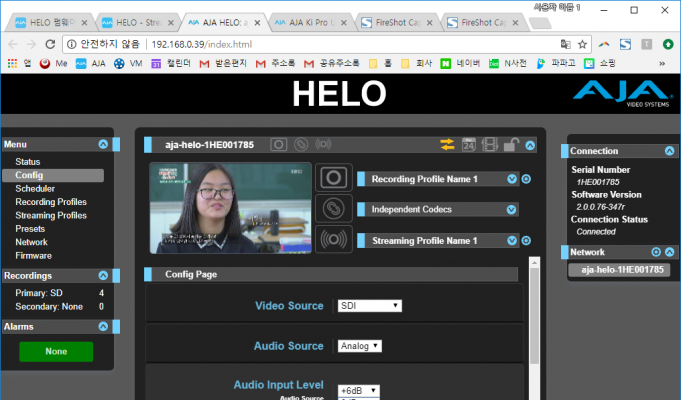
Task: Open the 캘린더 bookmark
Action: [x=171, y=64]
